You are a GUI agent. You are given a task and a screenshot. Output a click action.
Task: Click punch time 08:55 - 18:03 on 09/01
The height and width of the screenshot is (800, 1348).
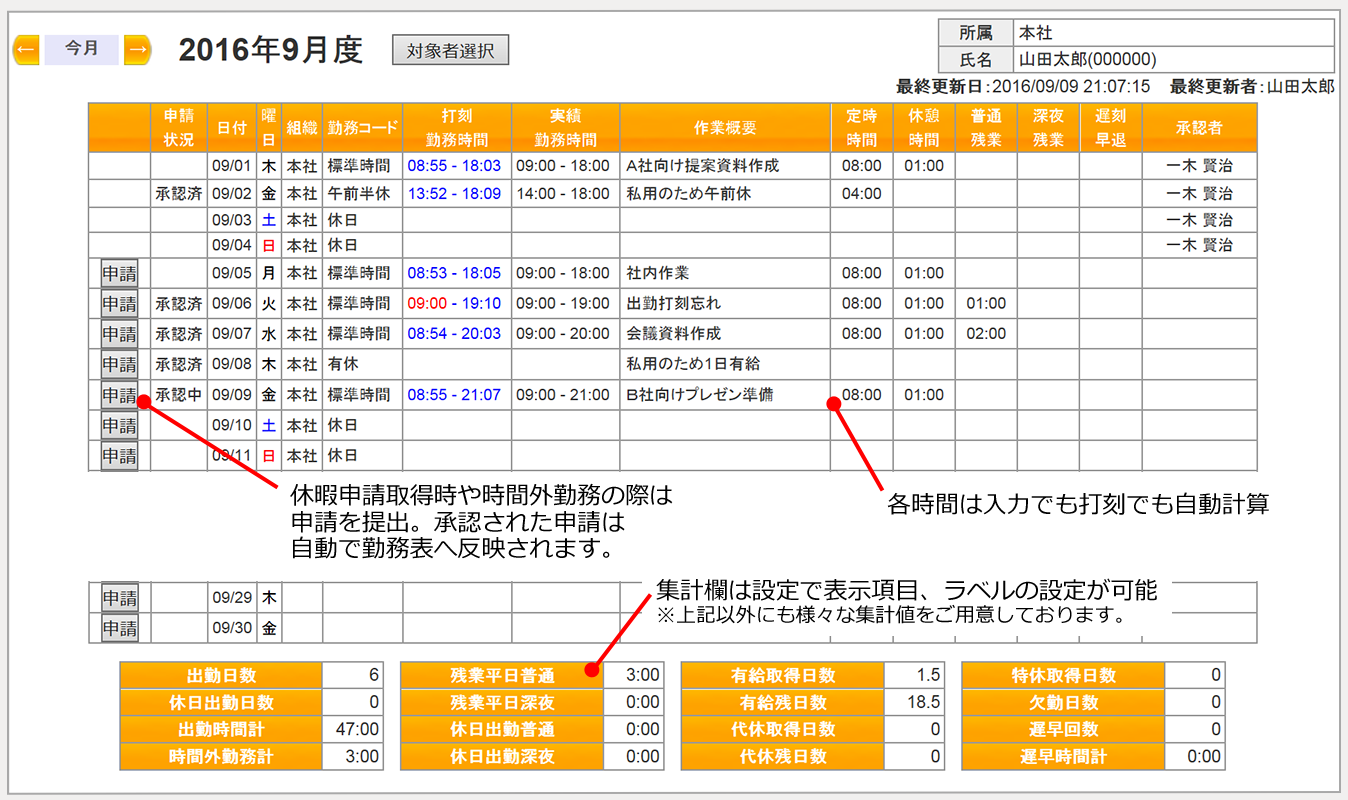coord(454,165)
